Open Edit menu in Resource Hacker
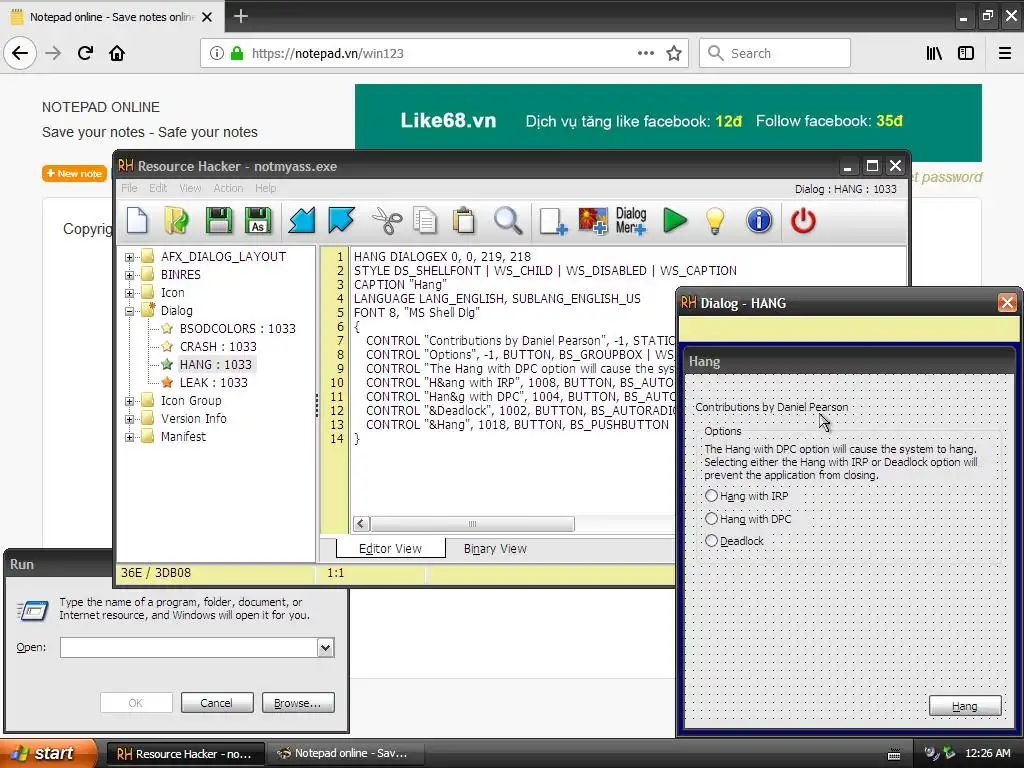This screenshot has width=1024, height=768. tap(158, 188)
